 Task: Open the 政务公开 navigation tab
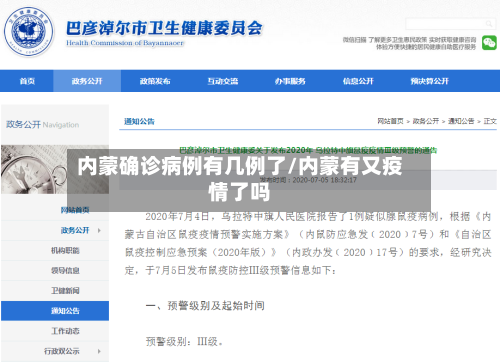tap(87, 81)
